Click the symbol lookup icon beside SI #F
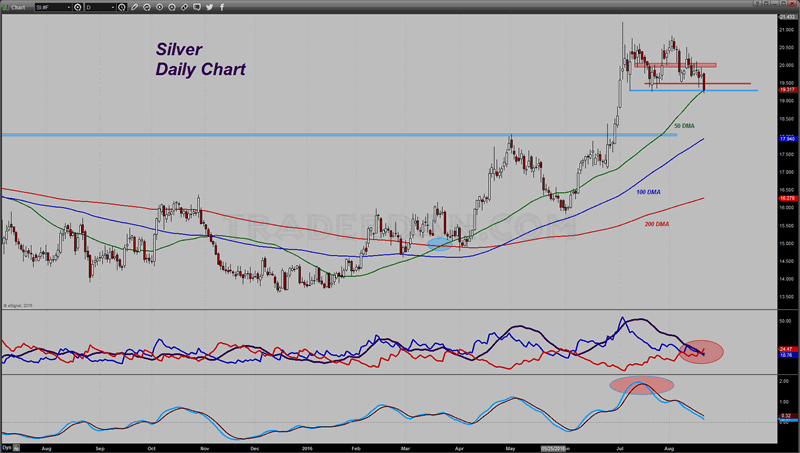The image size is (800, 453). pyautogui.click(x=77, y=6)
